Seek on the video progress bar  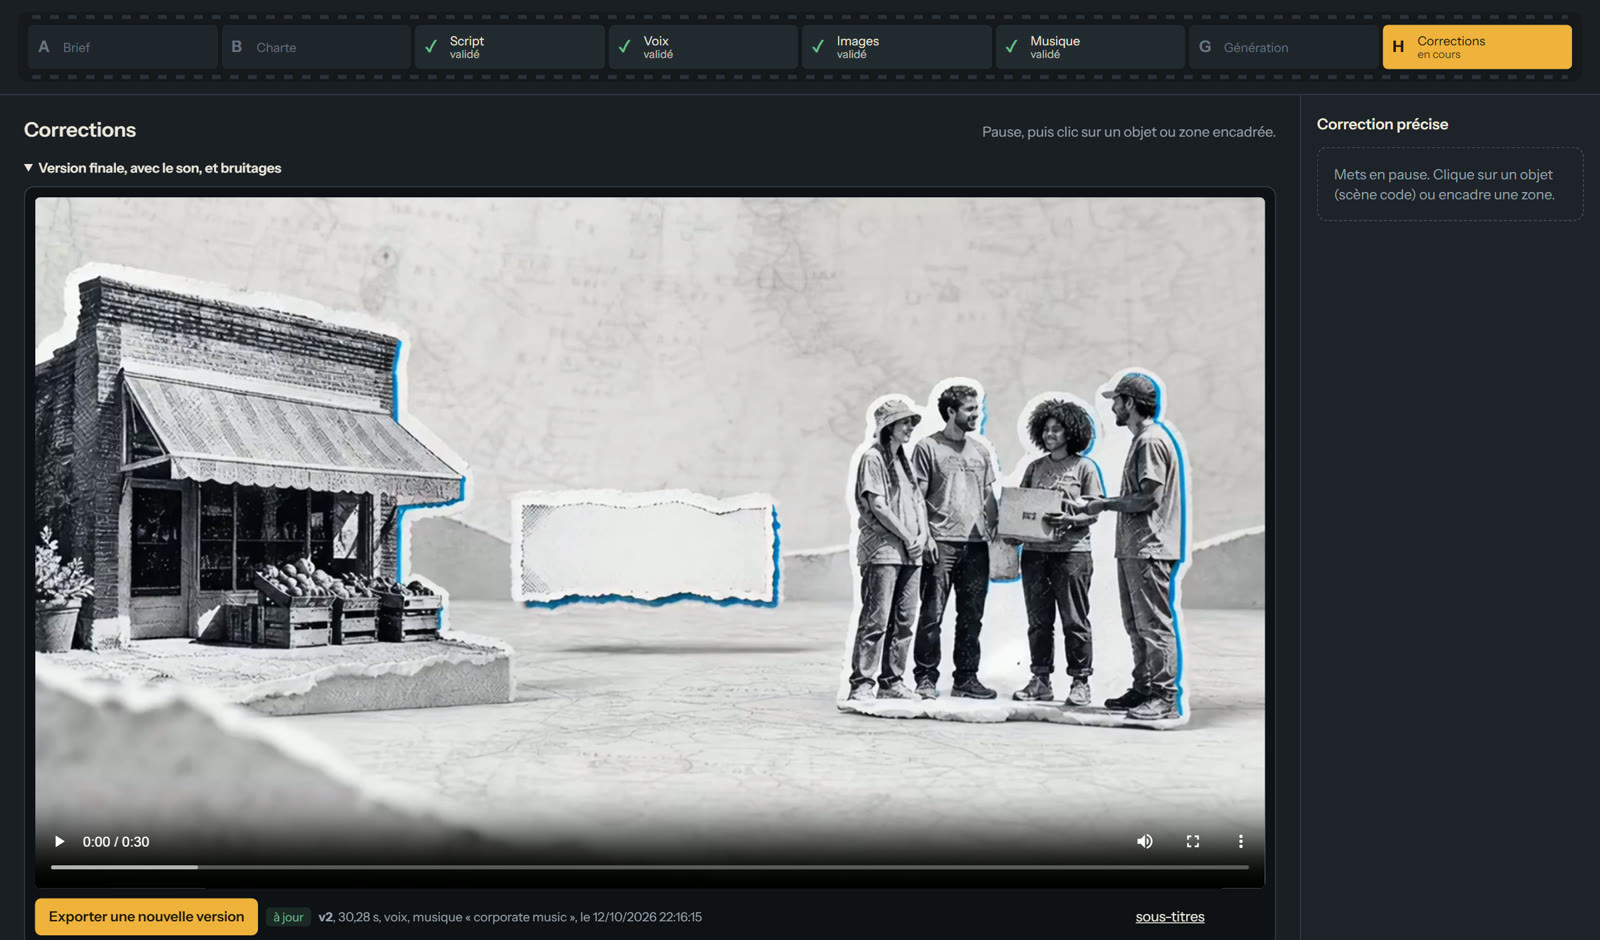[x=650, y=867]
